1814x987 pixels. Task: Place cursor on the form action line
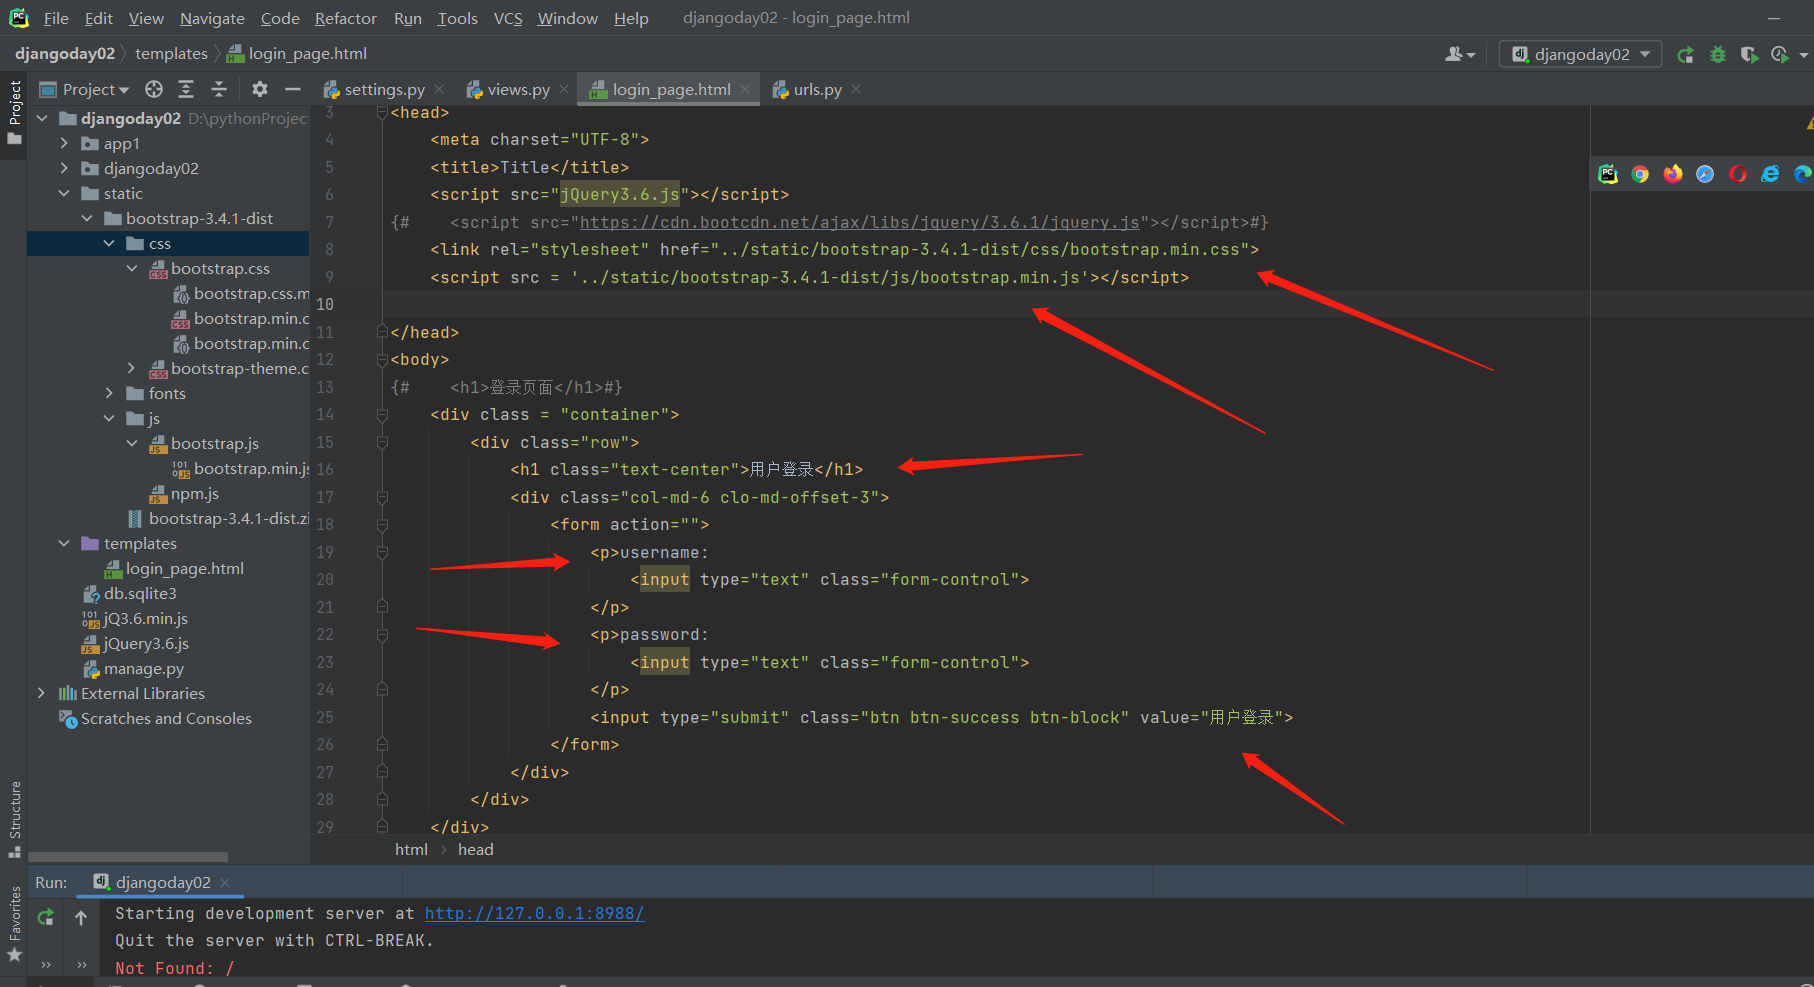pos(630,525)
